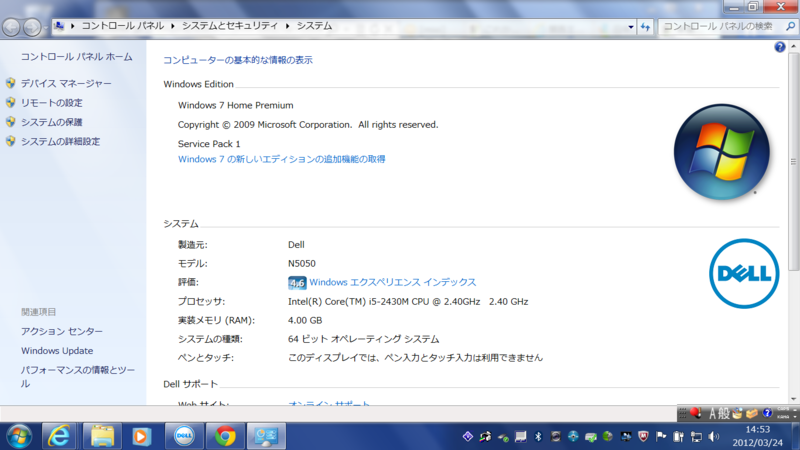Click the search magnifier icon

pos(791,27)
